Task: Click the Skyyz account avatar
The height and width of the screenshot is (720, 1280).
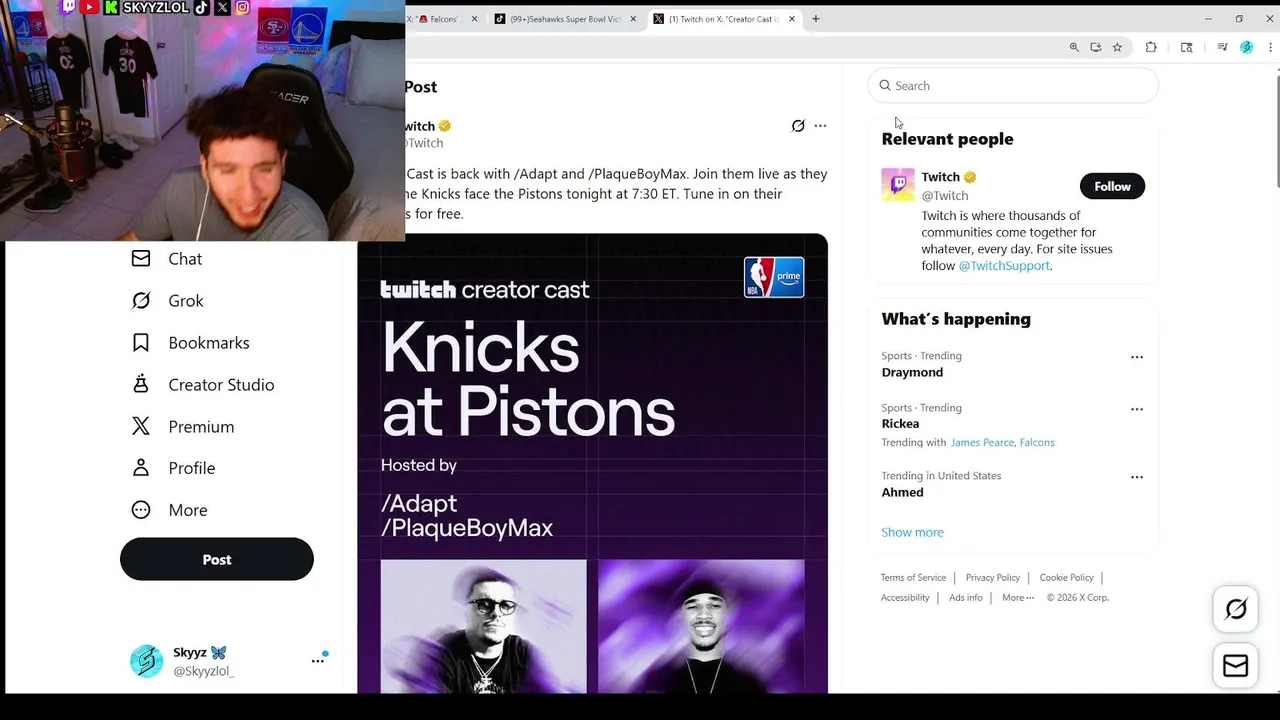Action: tap(146, 661)
